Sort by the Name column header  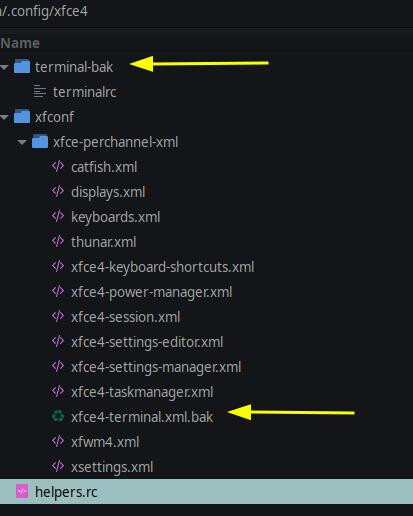pos(20,43)
